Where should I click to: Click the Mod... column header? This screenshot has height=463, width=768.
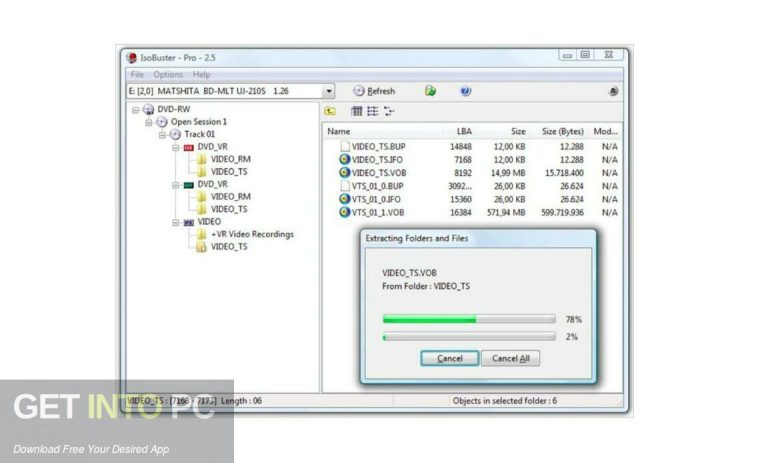pyautogui.click(x=605, y=131)
